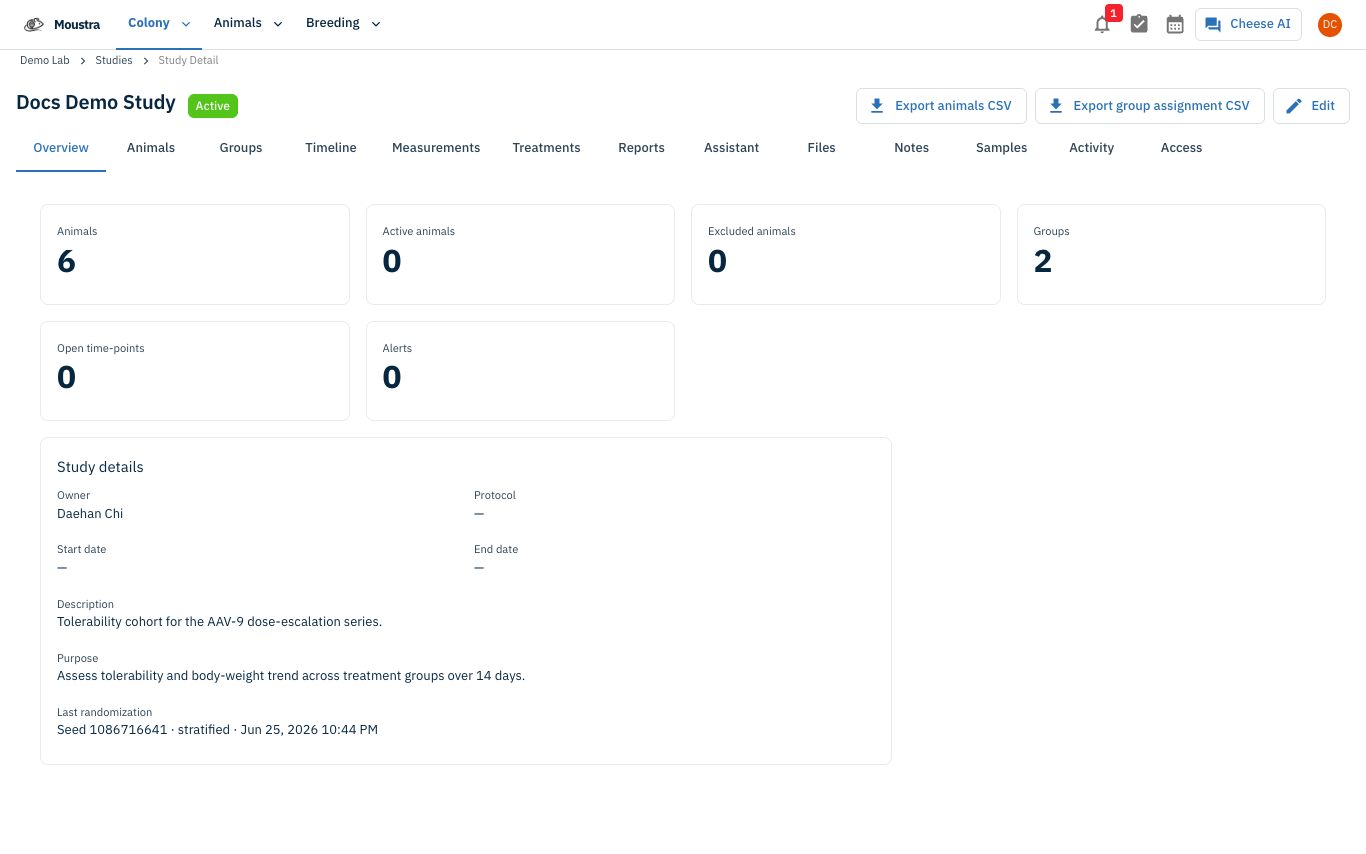Switch to the study Groups tab
This screenshot has width=1366, height=854.
point(241,148)
